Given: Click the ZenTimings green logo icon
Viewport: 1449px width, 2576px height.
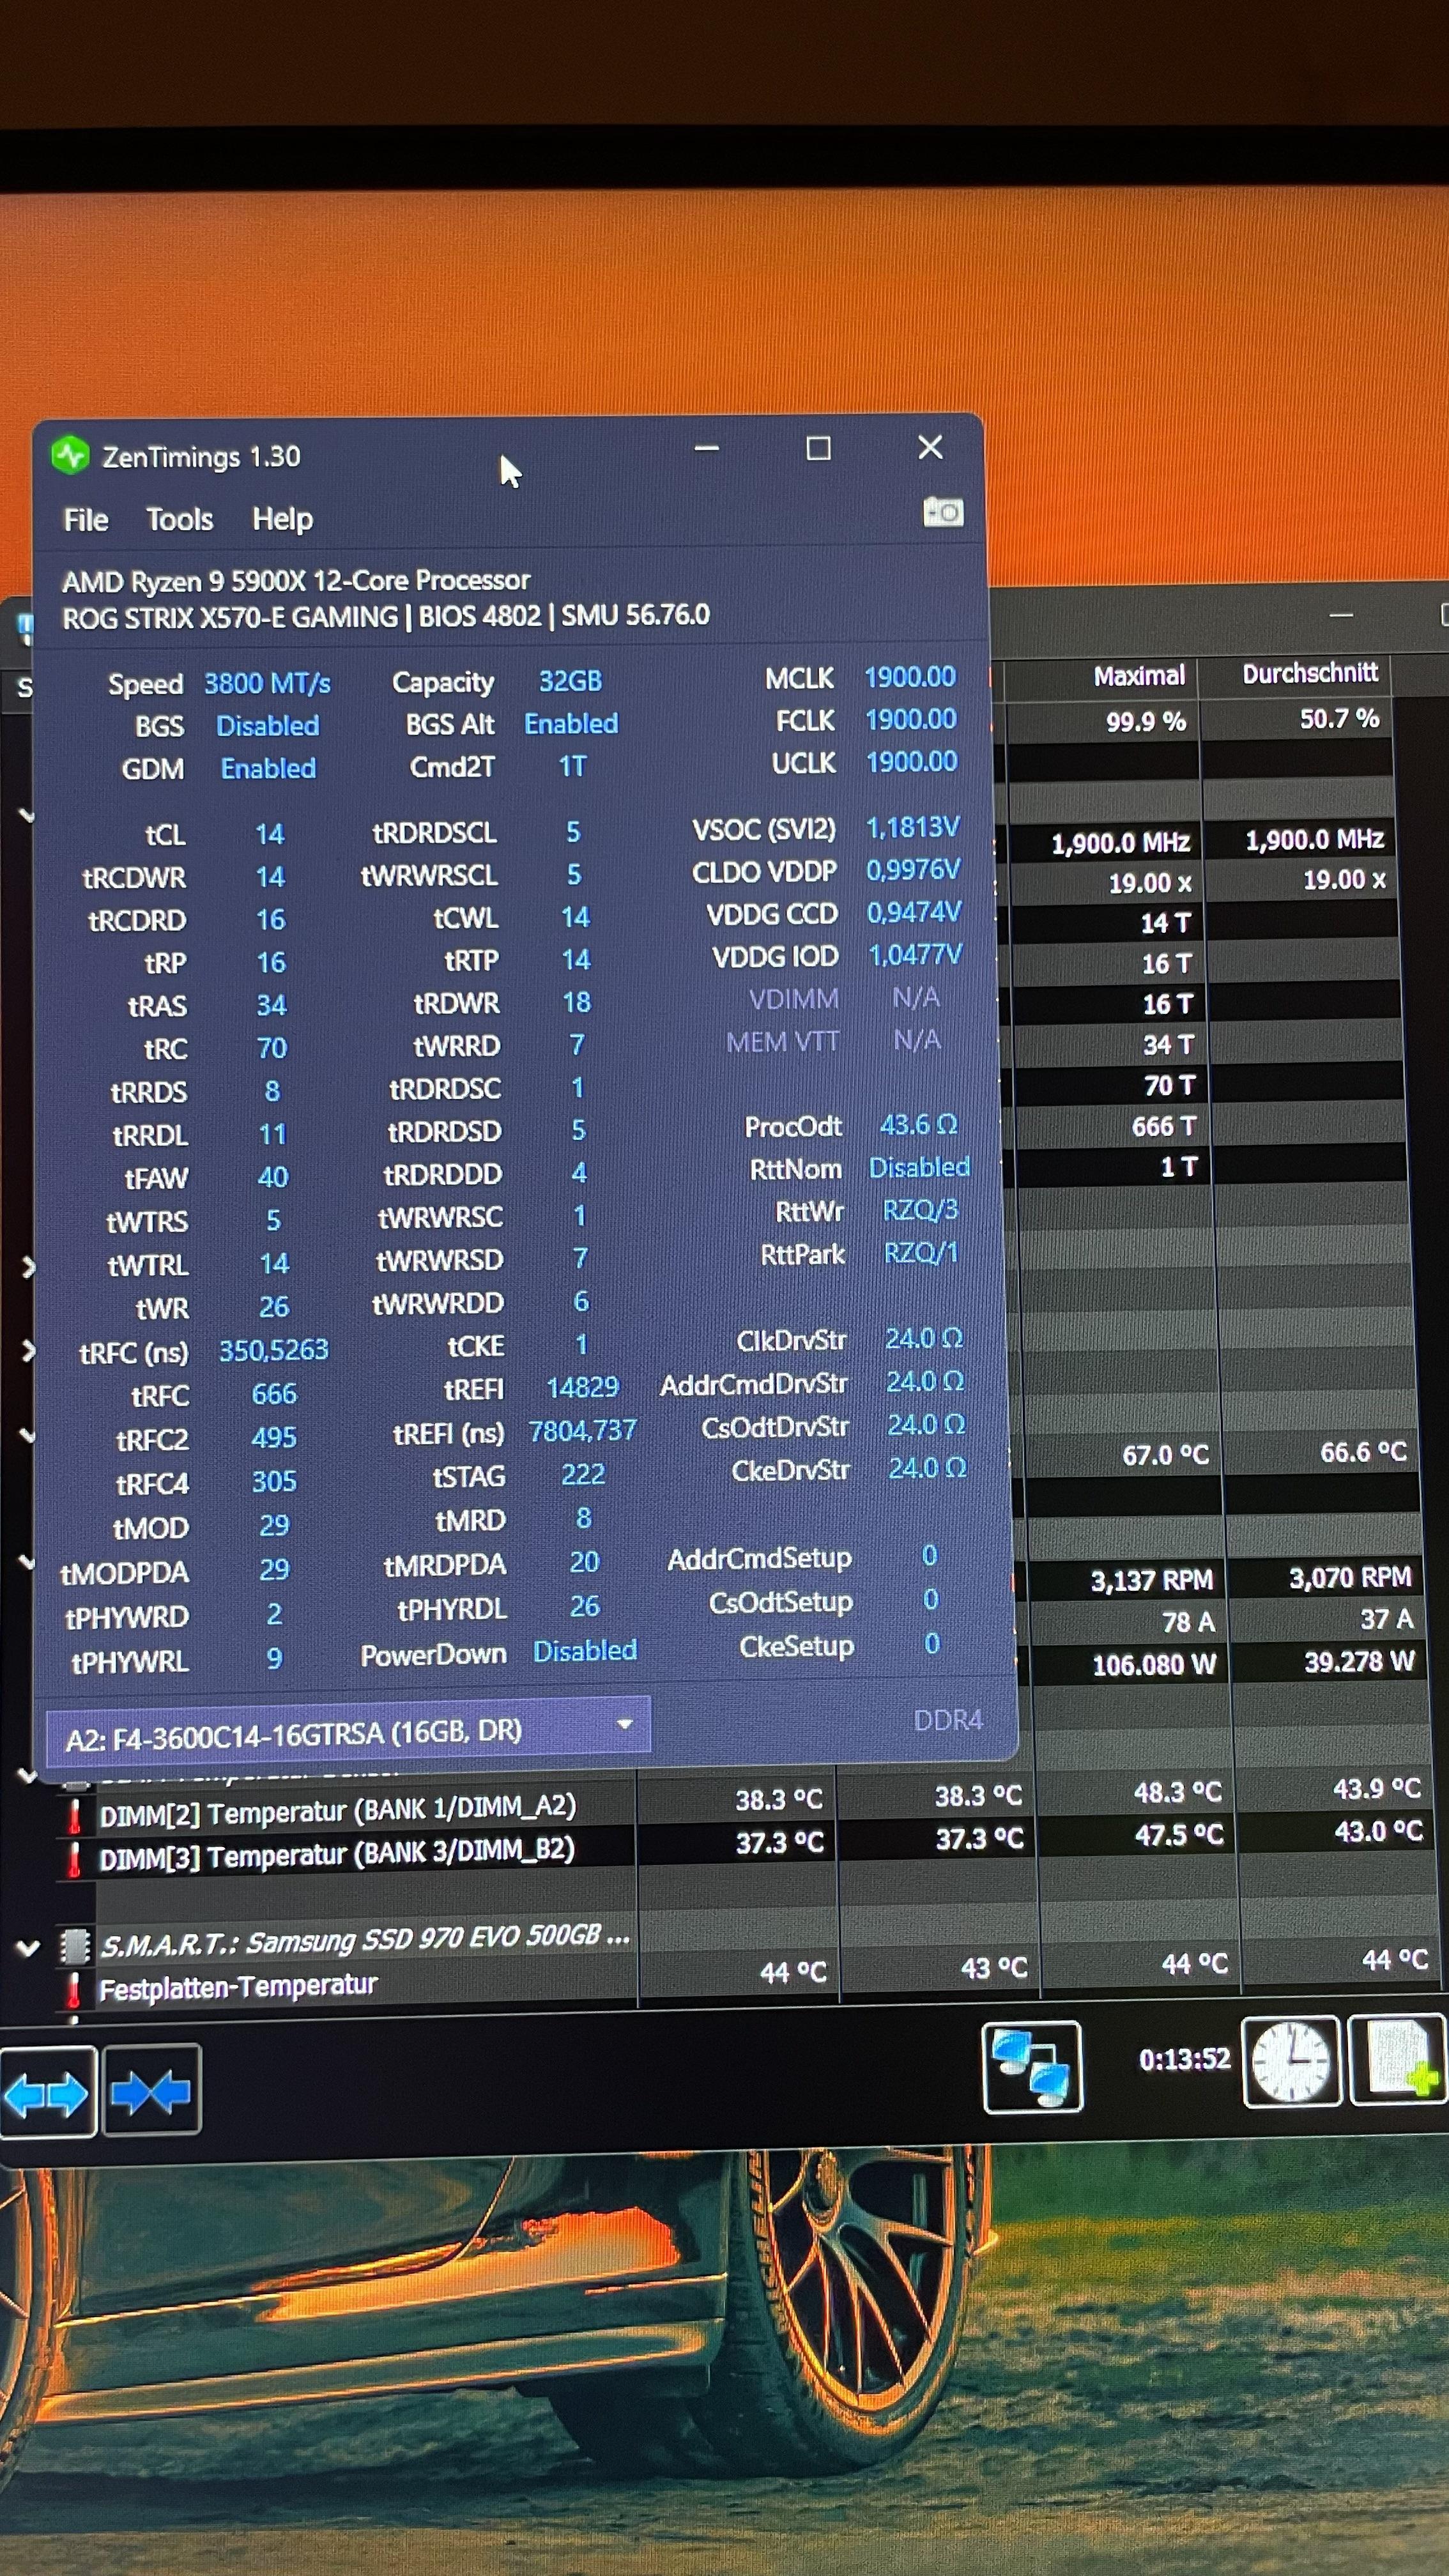Looking at the screenshot, I should point(70,456).
